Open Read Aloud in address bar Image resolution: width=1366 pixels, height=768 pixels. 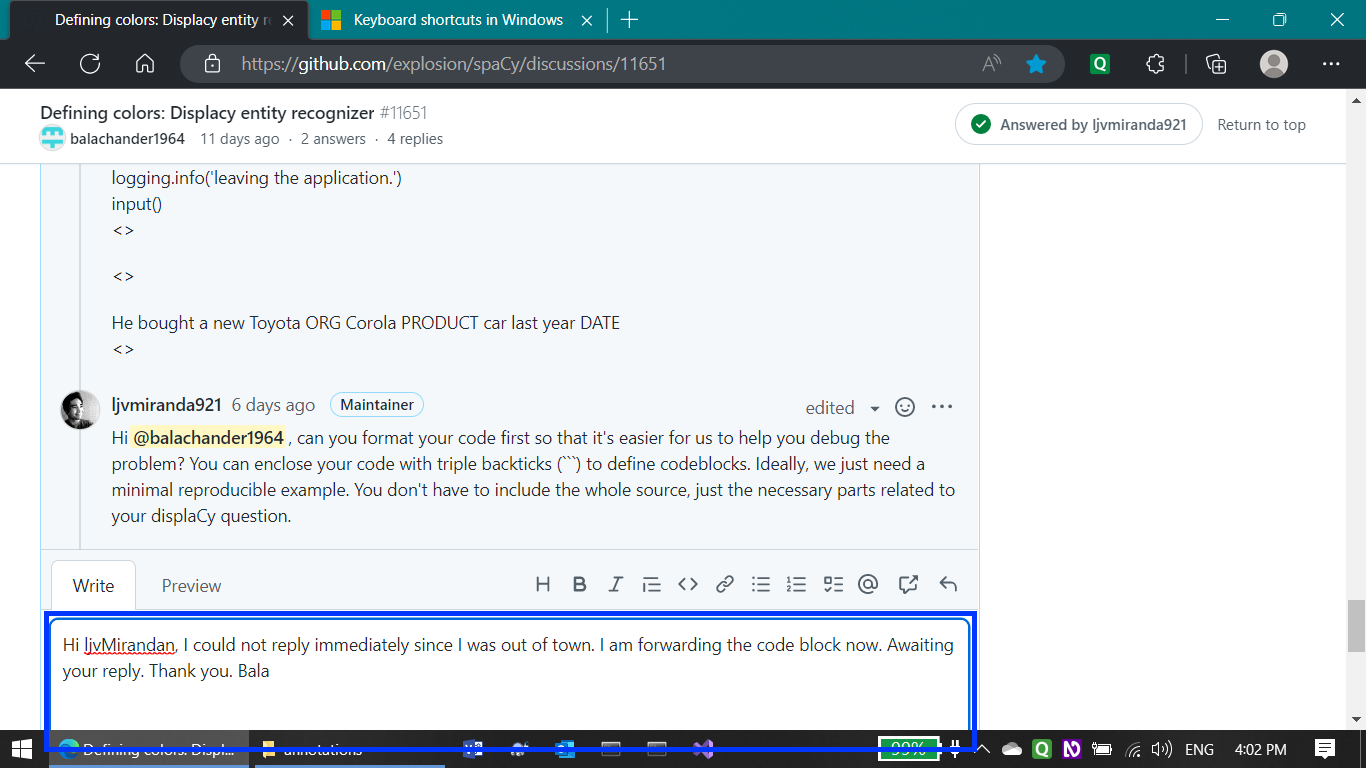pyautogui.click(x=992, y=64)
